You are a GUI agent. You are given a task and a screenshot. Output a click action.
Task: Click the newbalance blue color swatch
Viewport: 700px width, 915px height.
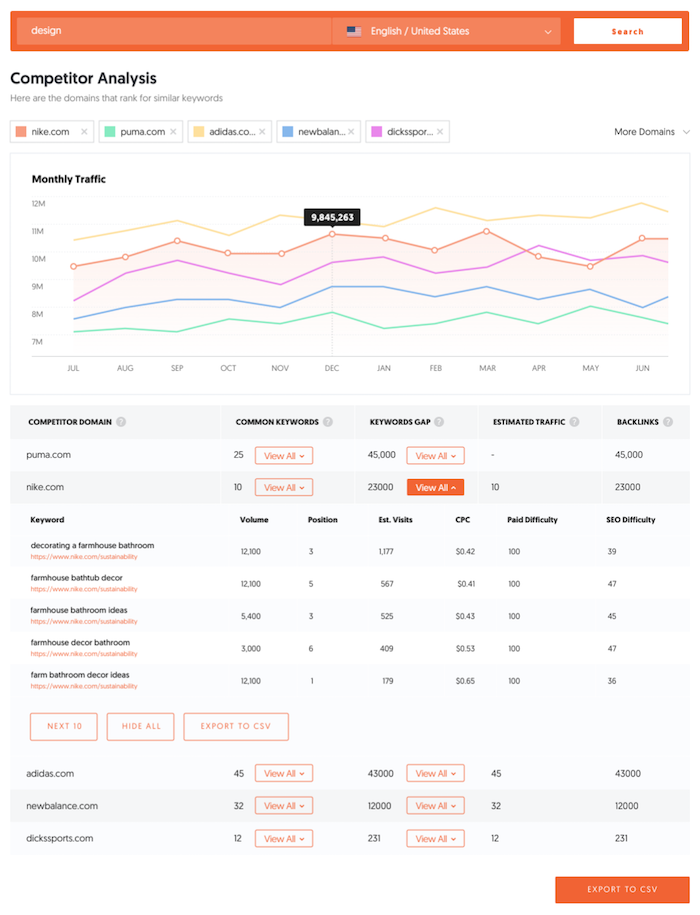coord(288,132)
